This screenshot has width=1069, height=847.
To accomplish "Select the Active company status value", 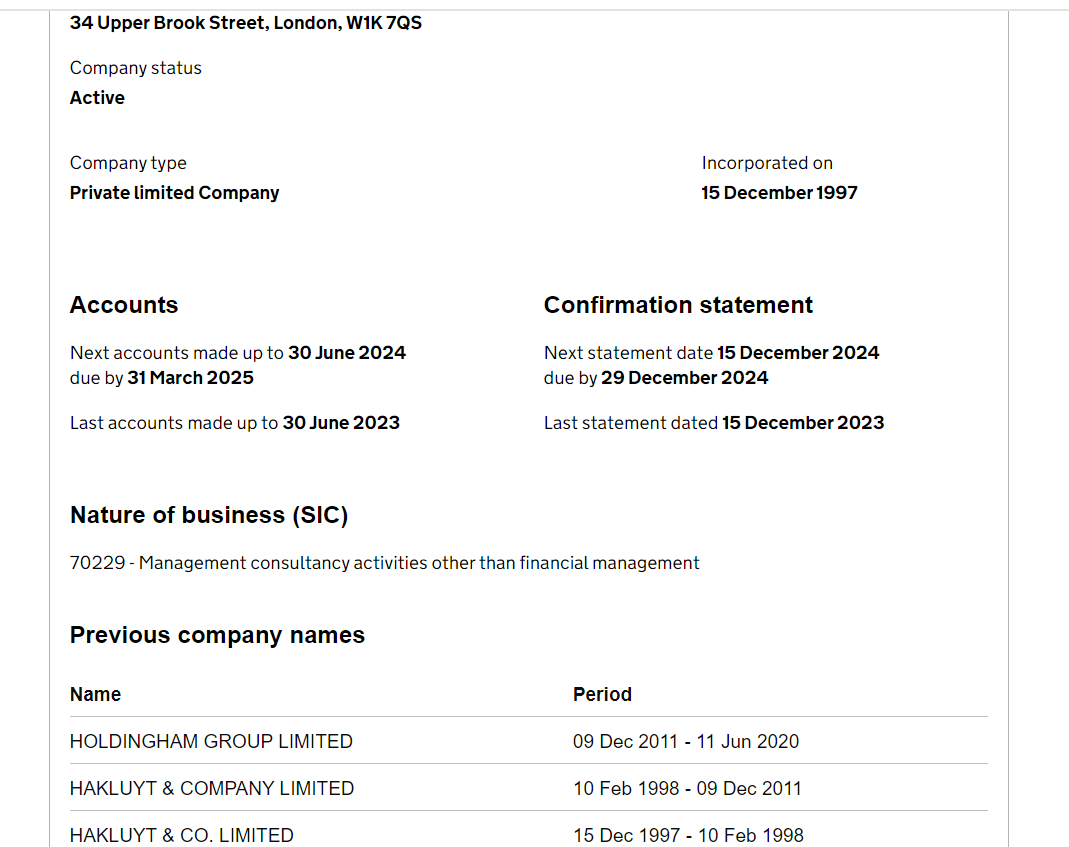I will click(97, 98).
